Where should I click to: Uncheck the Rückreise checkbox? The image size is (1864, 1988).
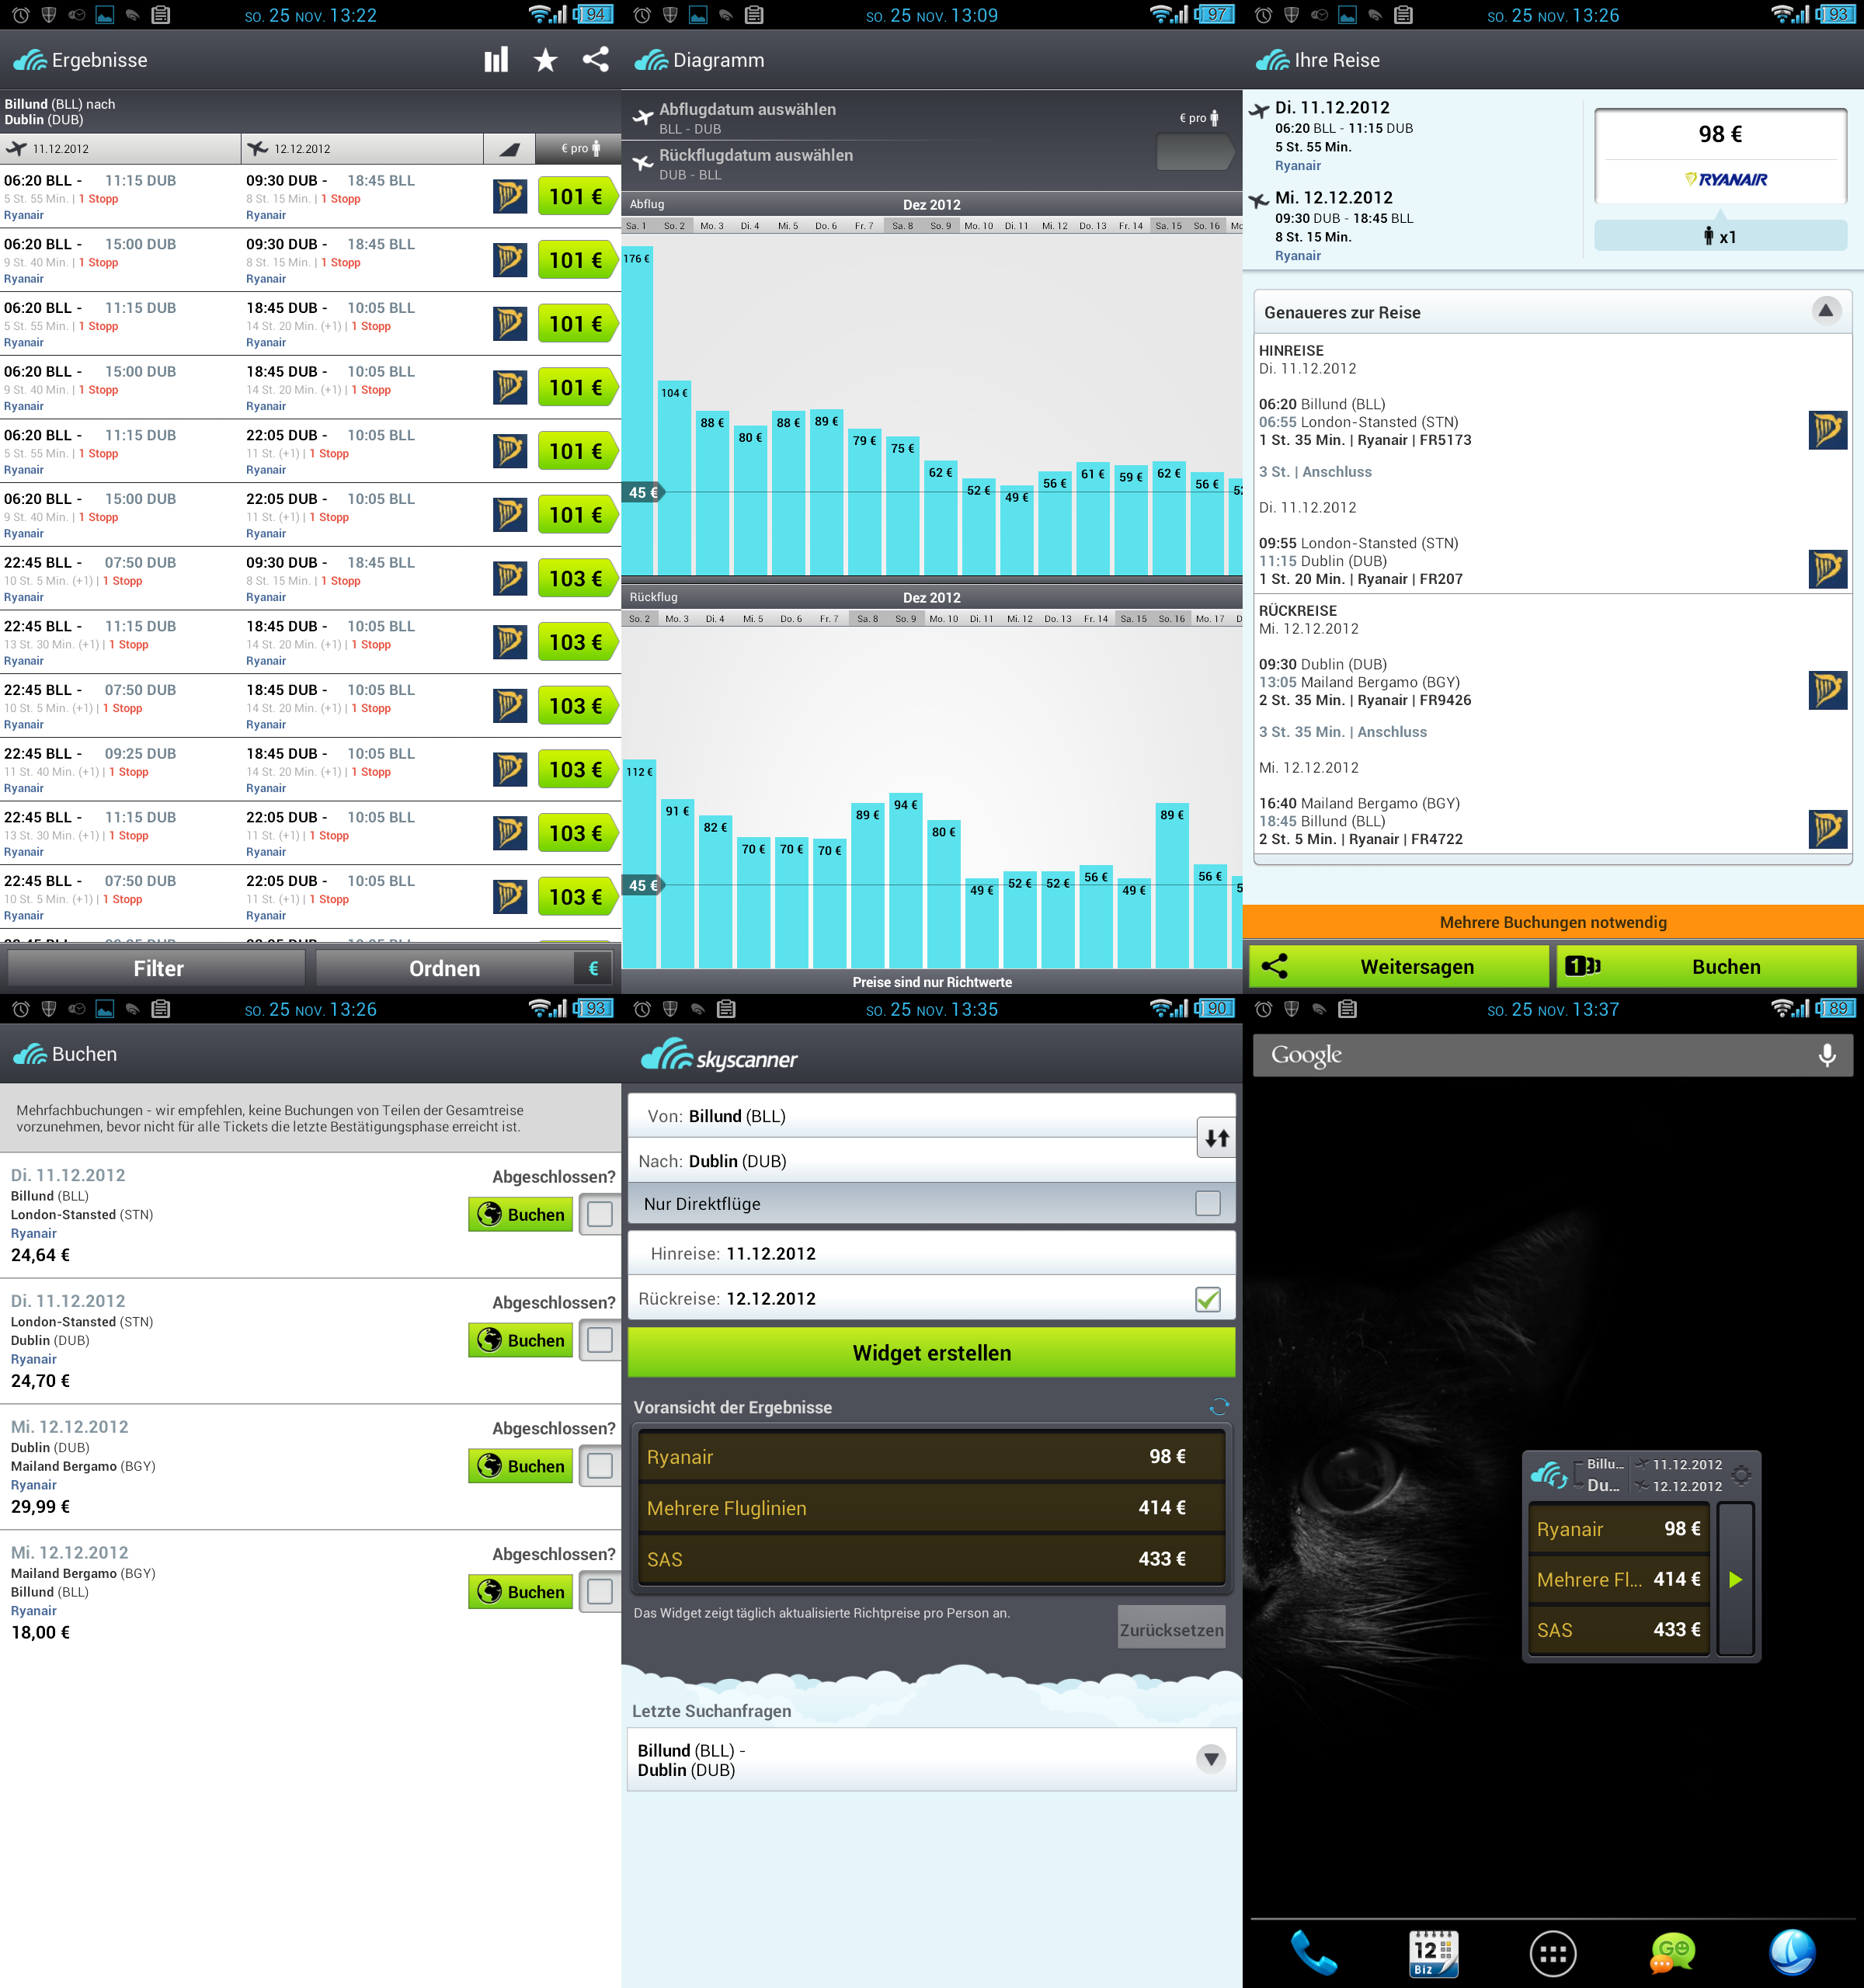coord(1207,1299)
